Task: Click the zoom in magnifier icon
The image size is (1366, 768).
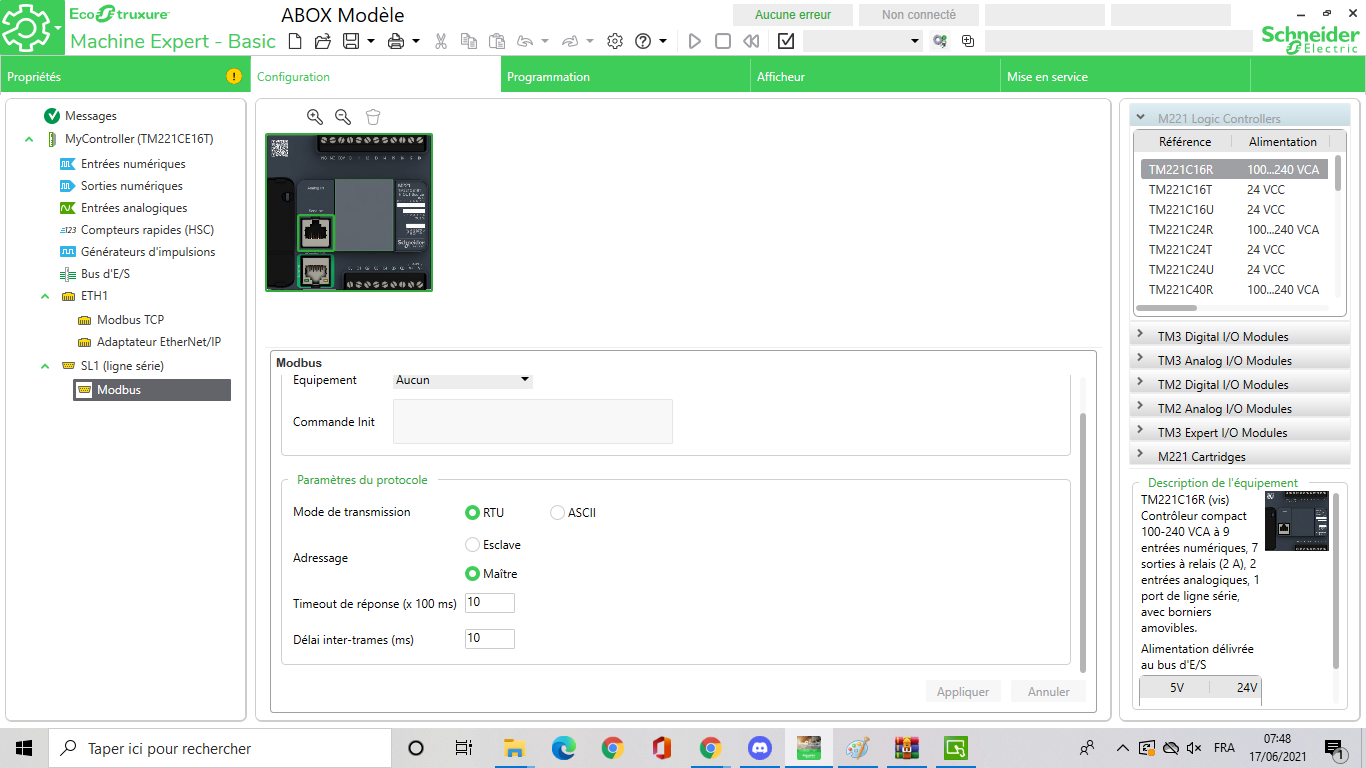Action: [315, 117]
